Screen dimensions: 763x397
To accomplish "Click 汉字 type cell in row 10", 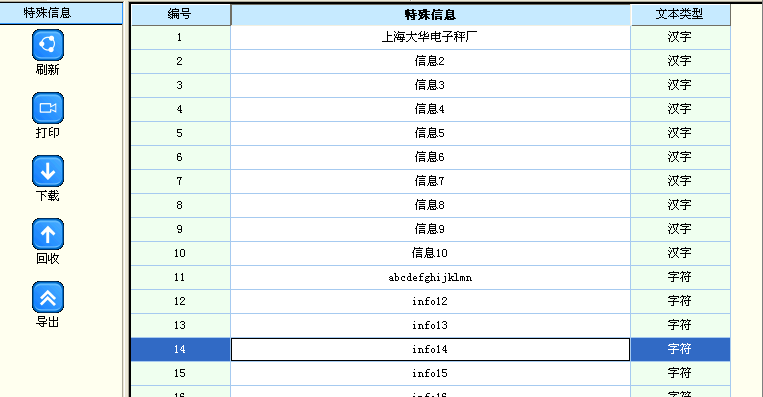I will tap(680, 253).
